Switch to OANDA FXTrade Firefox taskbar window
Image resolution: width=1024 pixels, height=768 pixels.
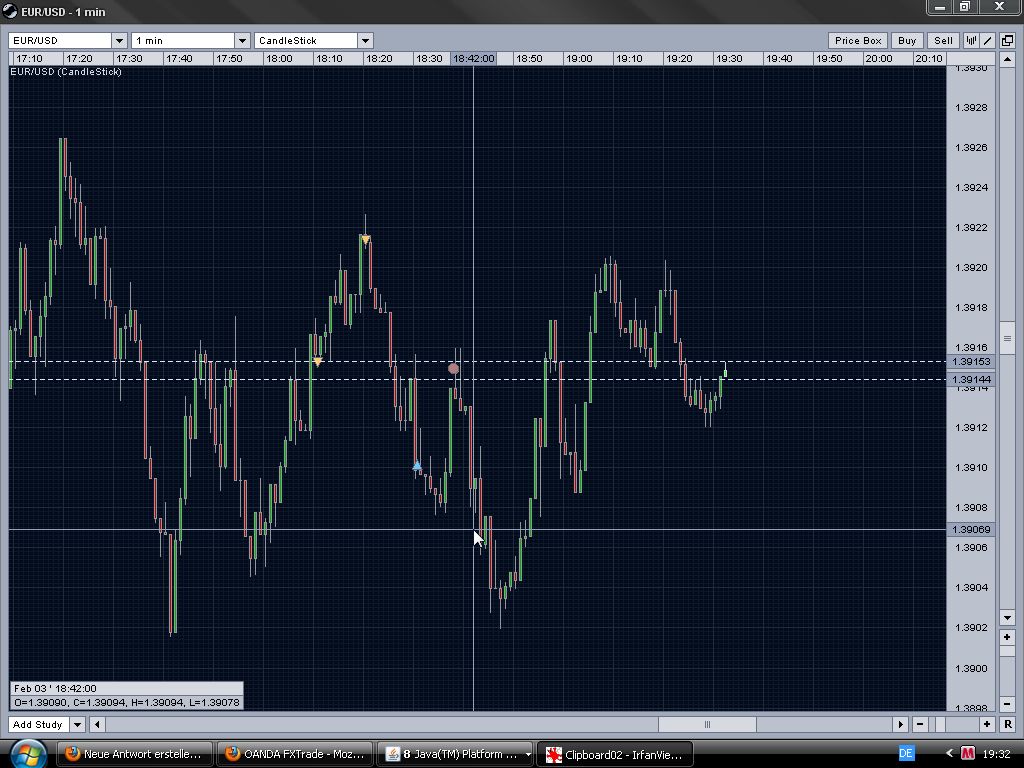coord(295,754)
